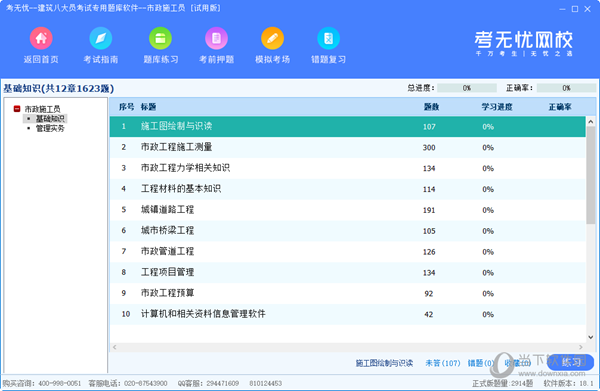This screenshot has width=600, height=391.
Task: Click the horizontal scroll right arrow
Action: (x=581, y=347)
